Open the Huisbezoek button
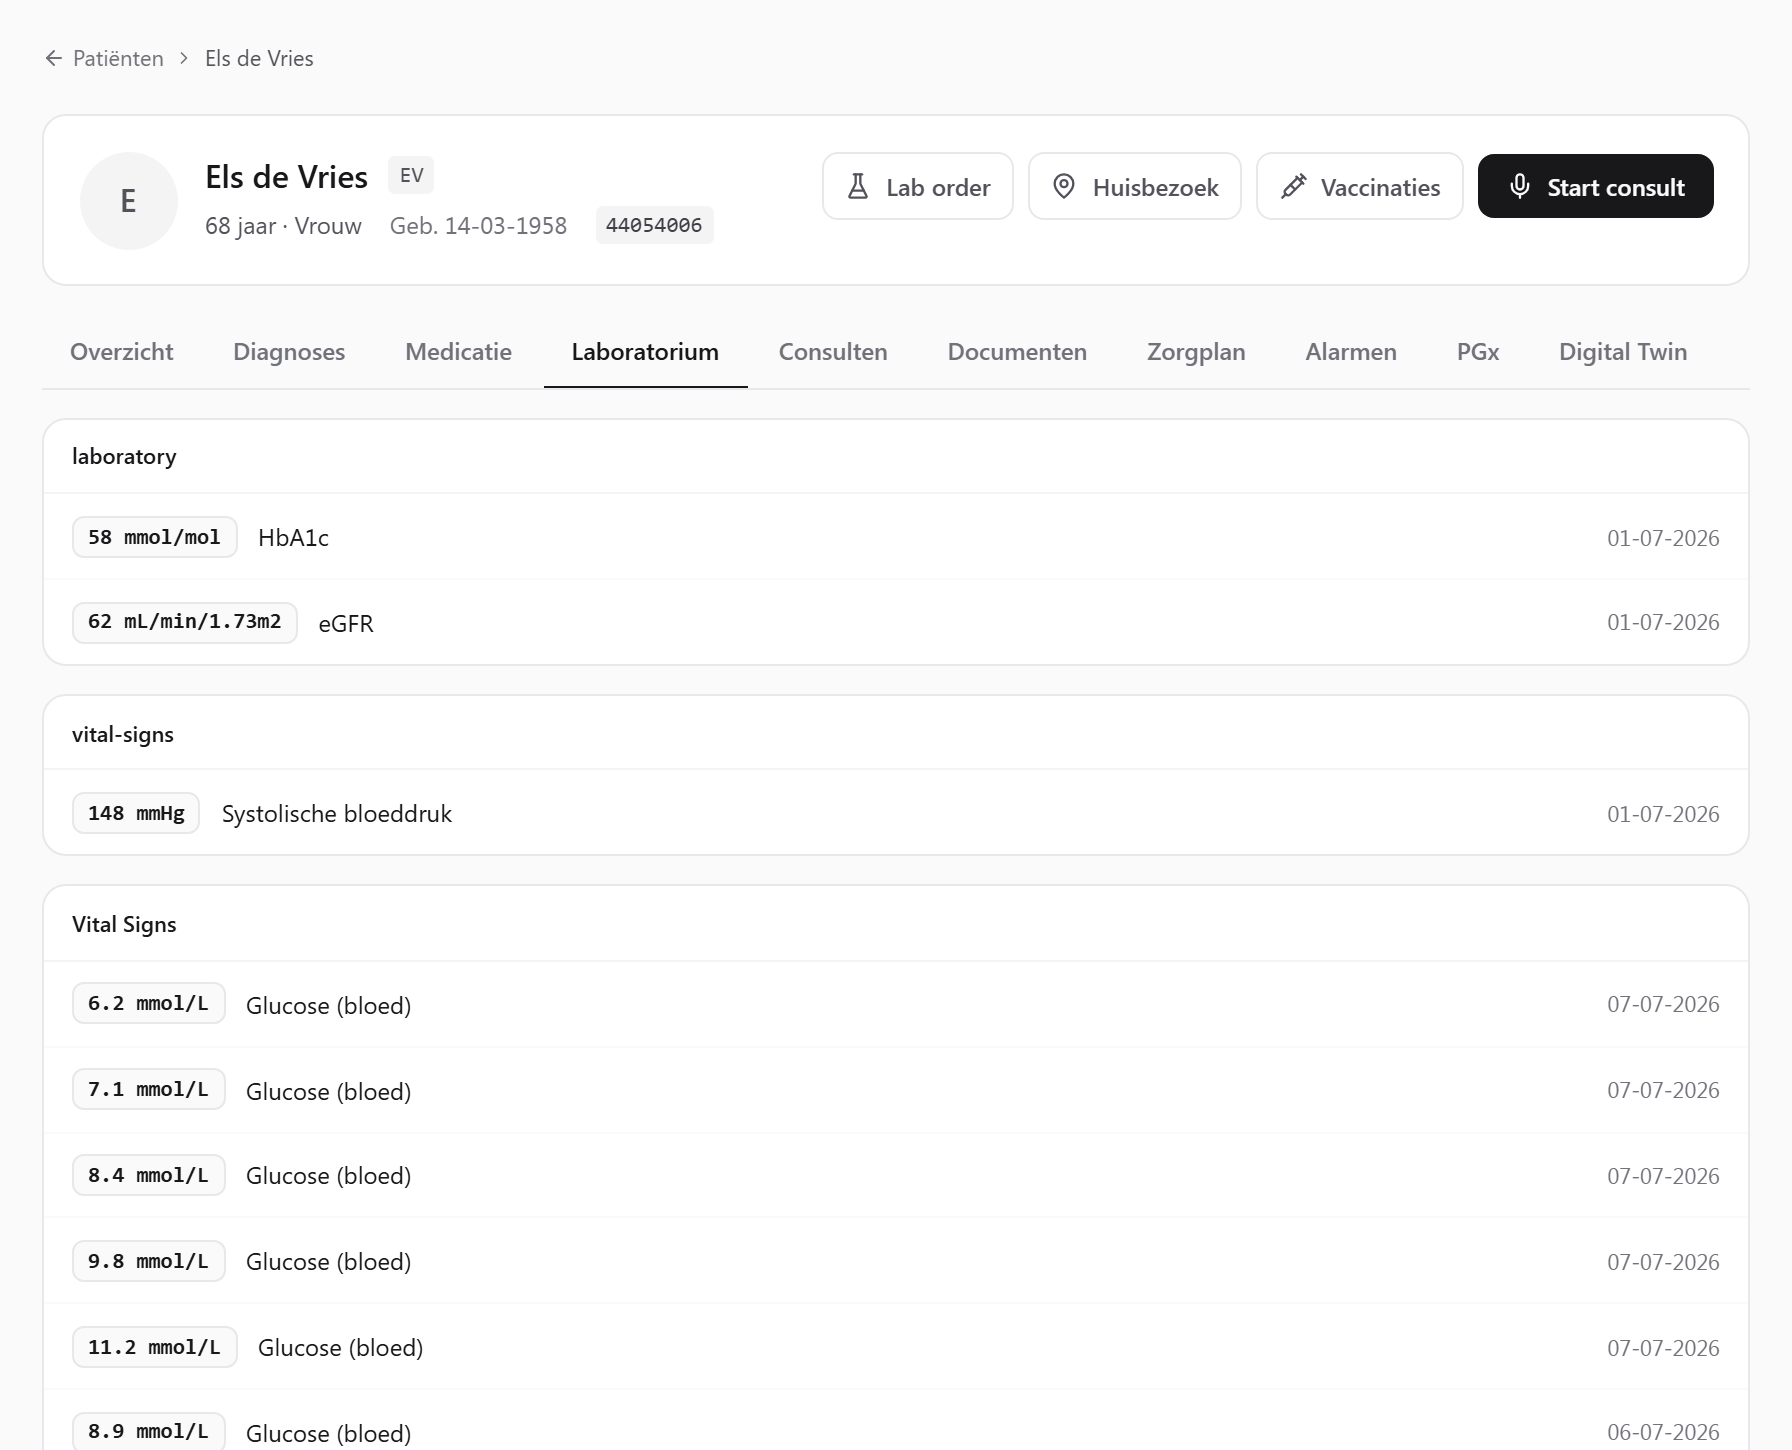 tap(1135, 187)
